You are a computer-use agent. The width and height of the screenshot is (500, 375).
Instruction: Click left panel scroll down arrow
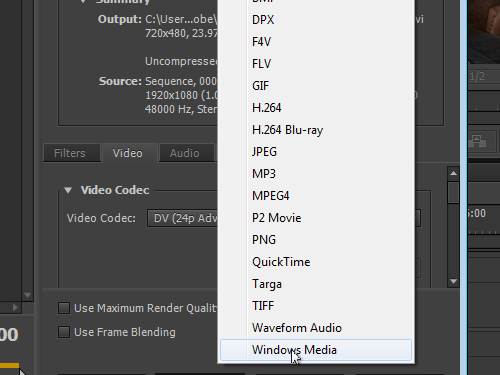click(27, 295)
